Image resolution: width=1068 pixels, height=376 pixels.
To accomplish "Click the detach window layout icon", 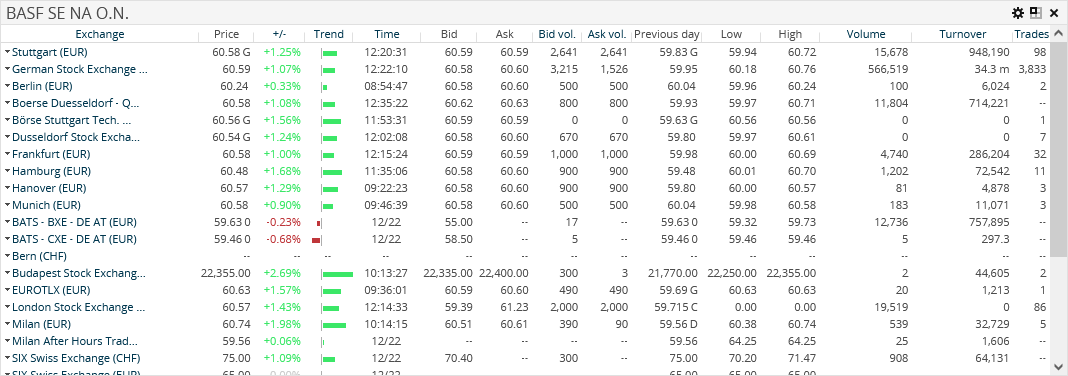I will point(1035,13).
